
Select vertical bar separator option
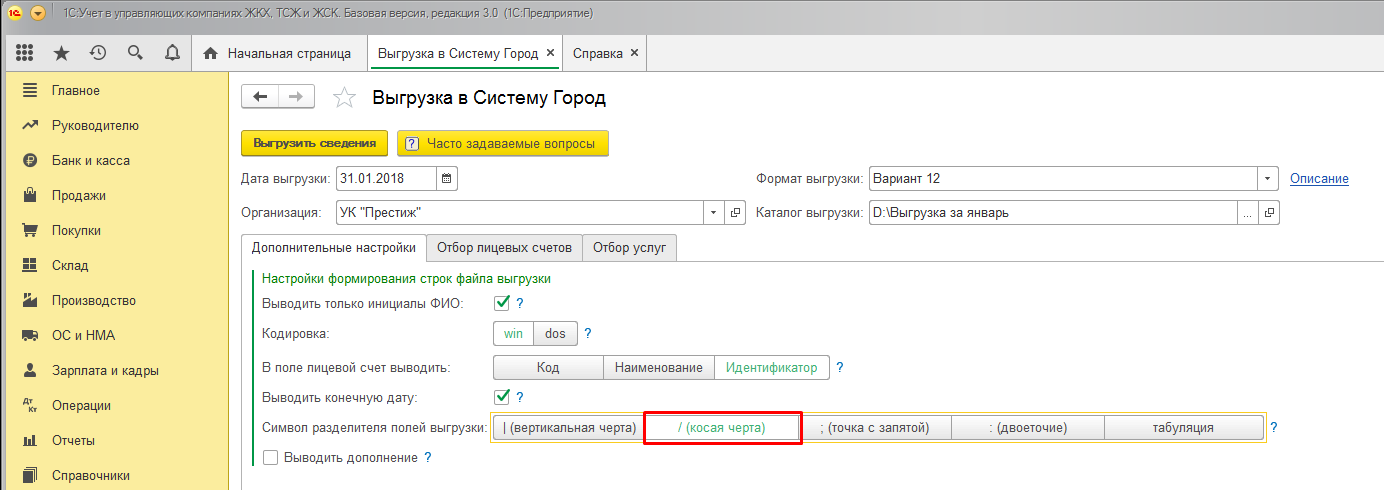pyautogui.click(x=569, y=428)
